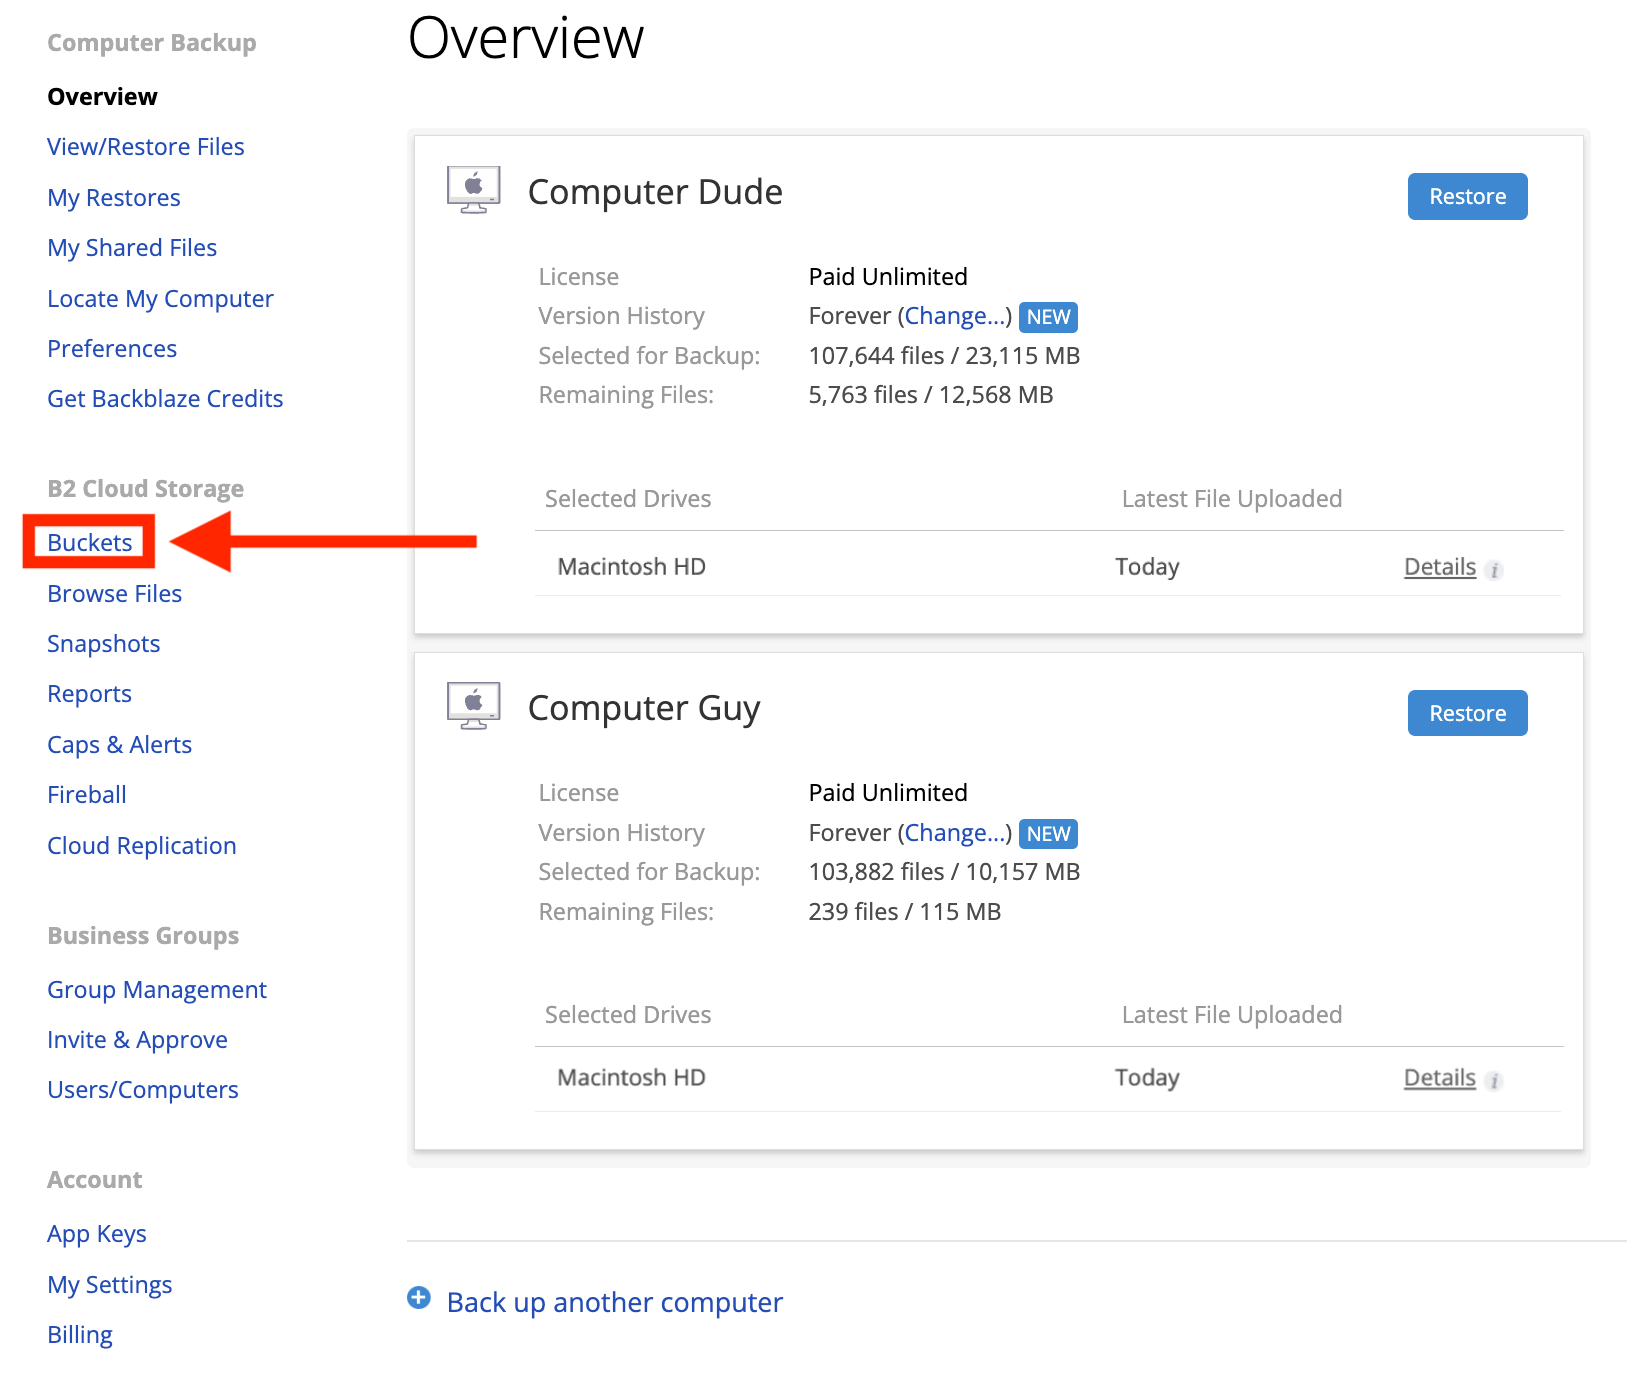Click the B2 Cloud Storage section header
This screenshot has width=1648, height=1390.
[x=146, y=489]
